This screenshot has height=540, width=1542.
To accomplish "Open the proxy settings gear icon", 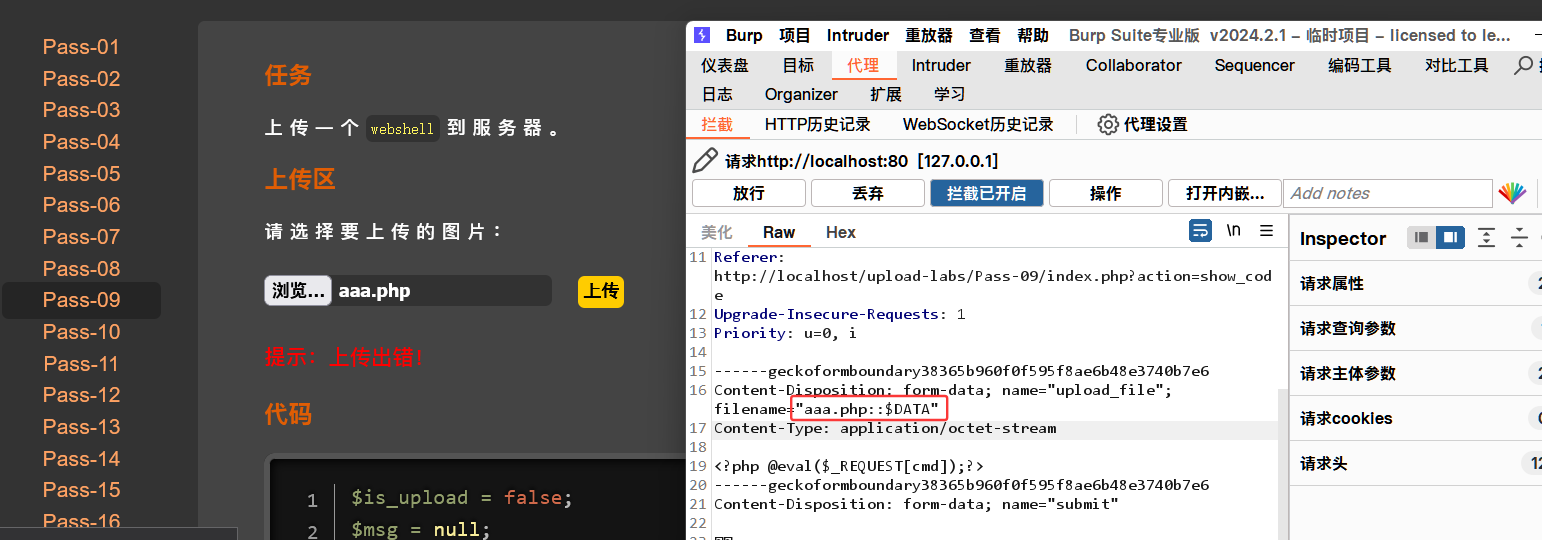I will coord(1107,125).
